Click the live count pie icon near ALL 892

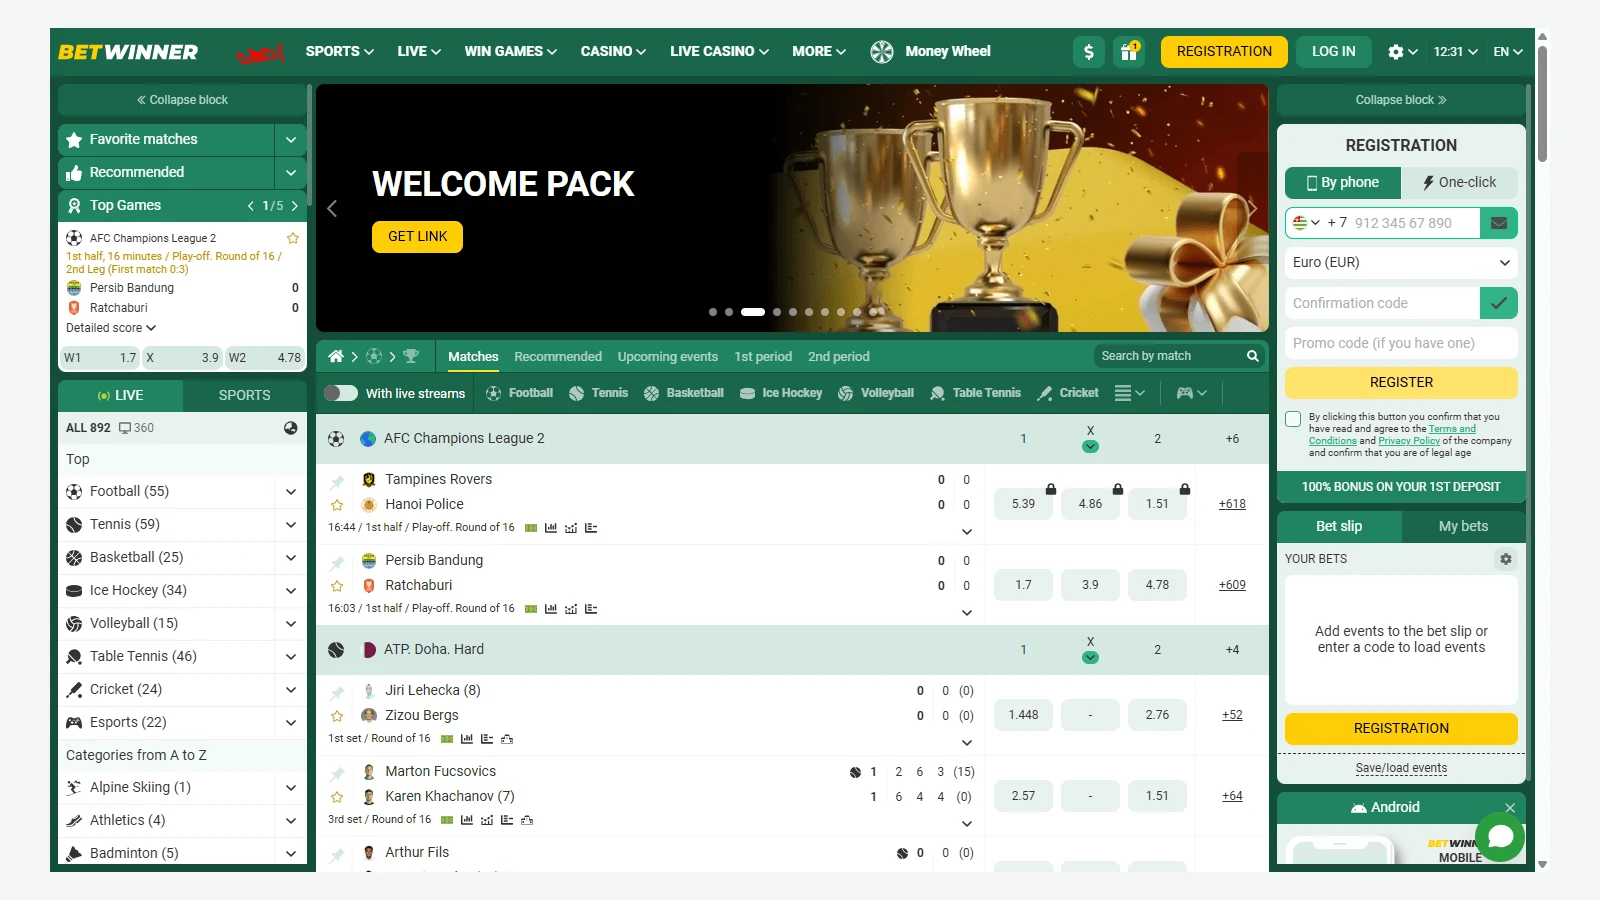pos(290,427)
